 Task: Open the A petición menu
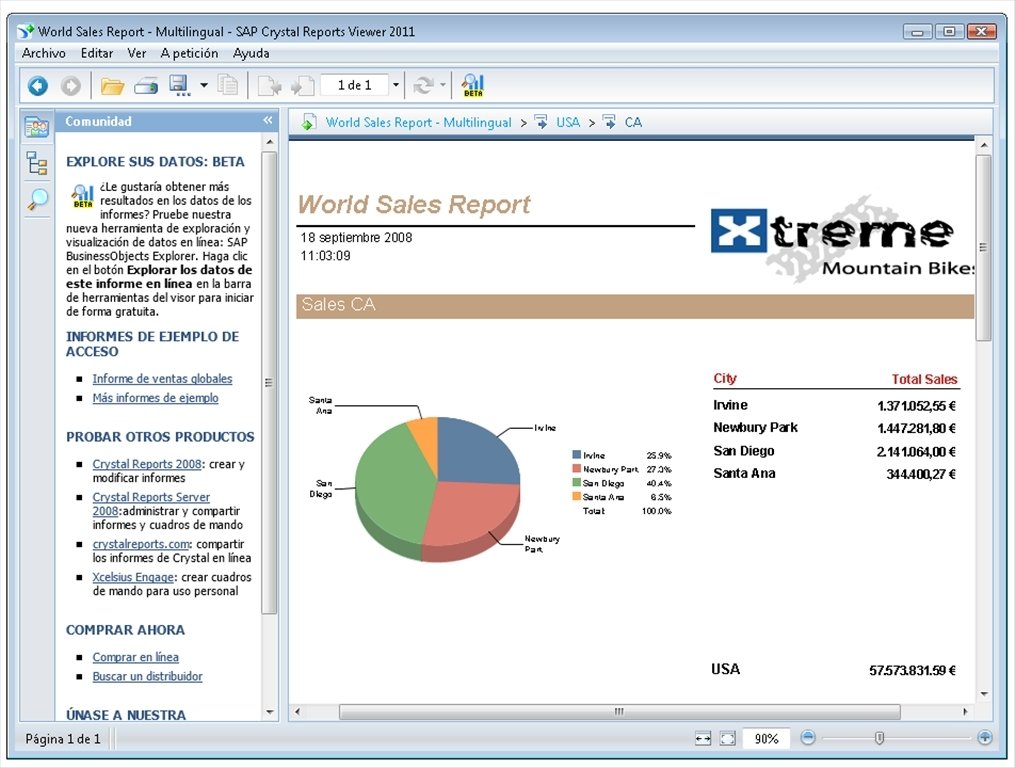pos(189,53)
